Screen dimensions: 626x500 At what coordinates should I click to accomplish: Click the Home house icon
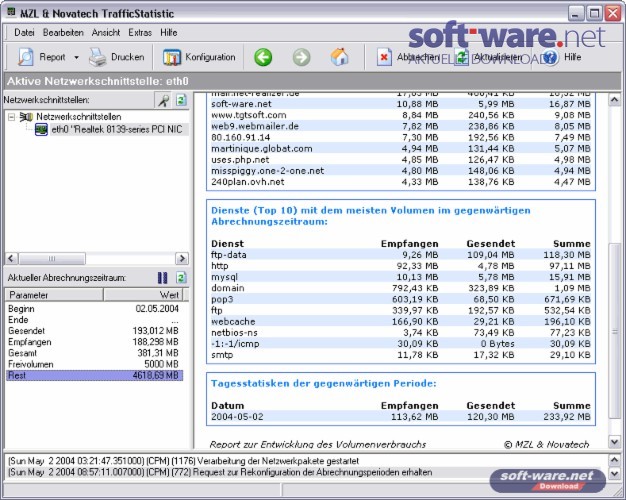pyautogui.click(x=339, y=57)
